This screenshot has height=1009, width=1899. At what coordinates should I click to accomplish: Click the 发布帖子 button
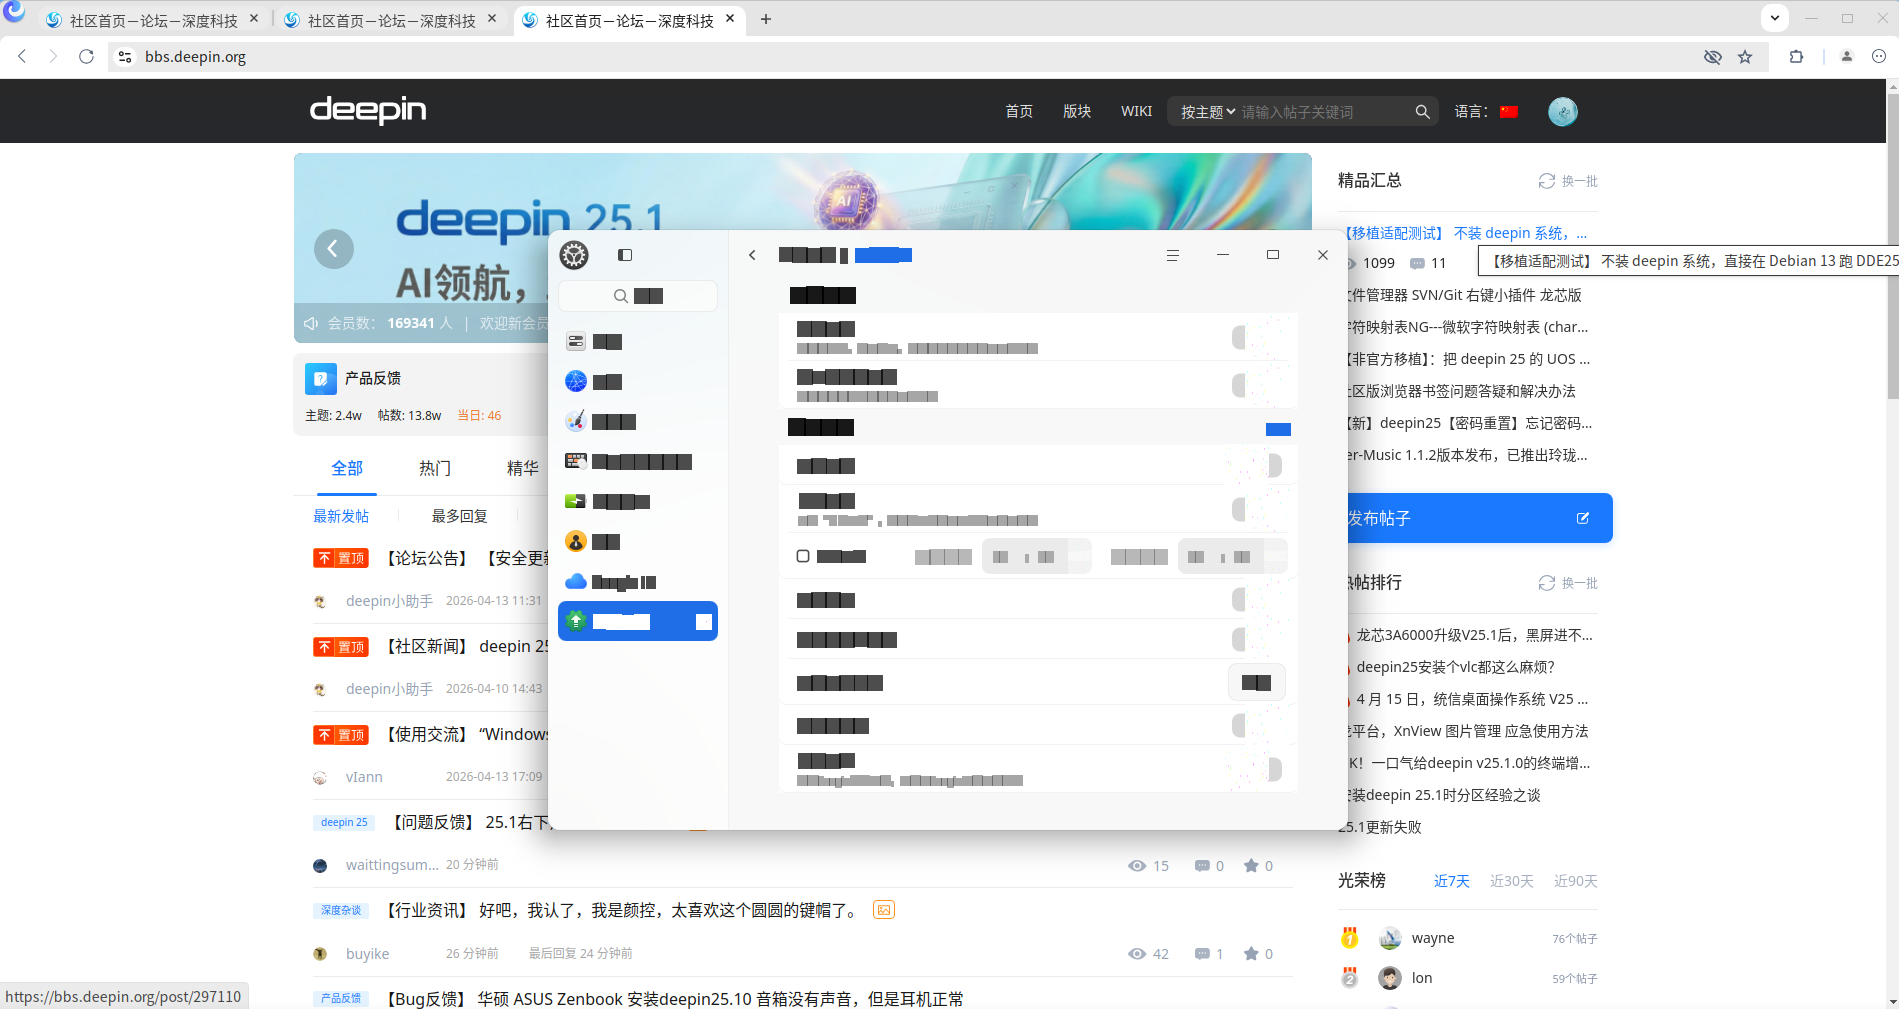point(1479,518)
